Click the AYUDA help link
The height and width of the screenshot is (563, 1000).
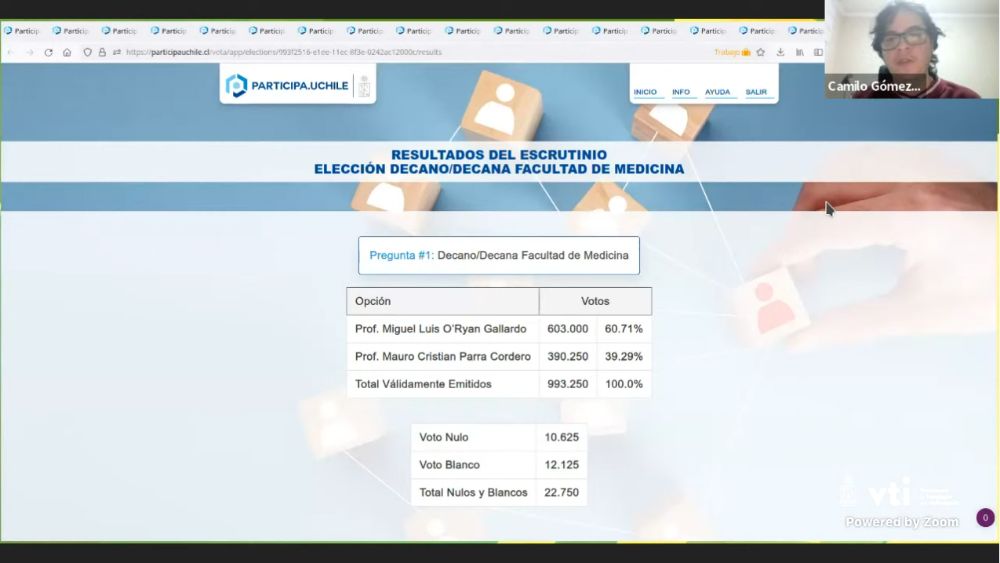[717, 92]
